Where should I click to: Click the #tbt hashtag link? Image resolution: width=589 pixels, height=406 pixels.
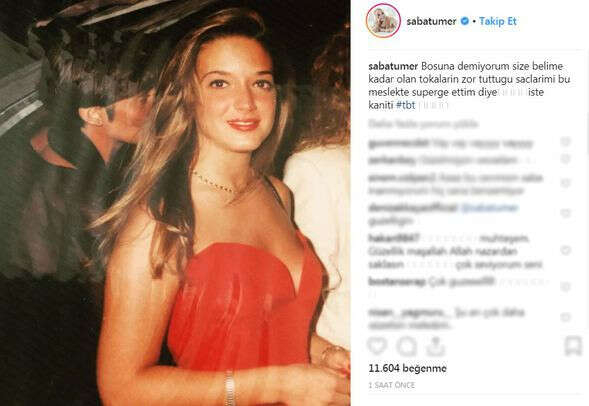[406, 105]
